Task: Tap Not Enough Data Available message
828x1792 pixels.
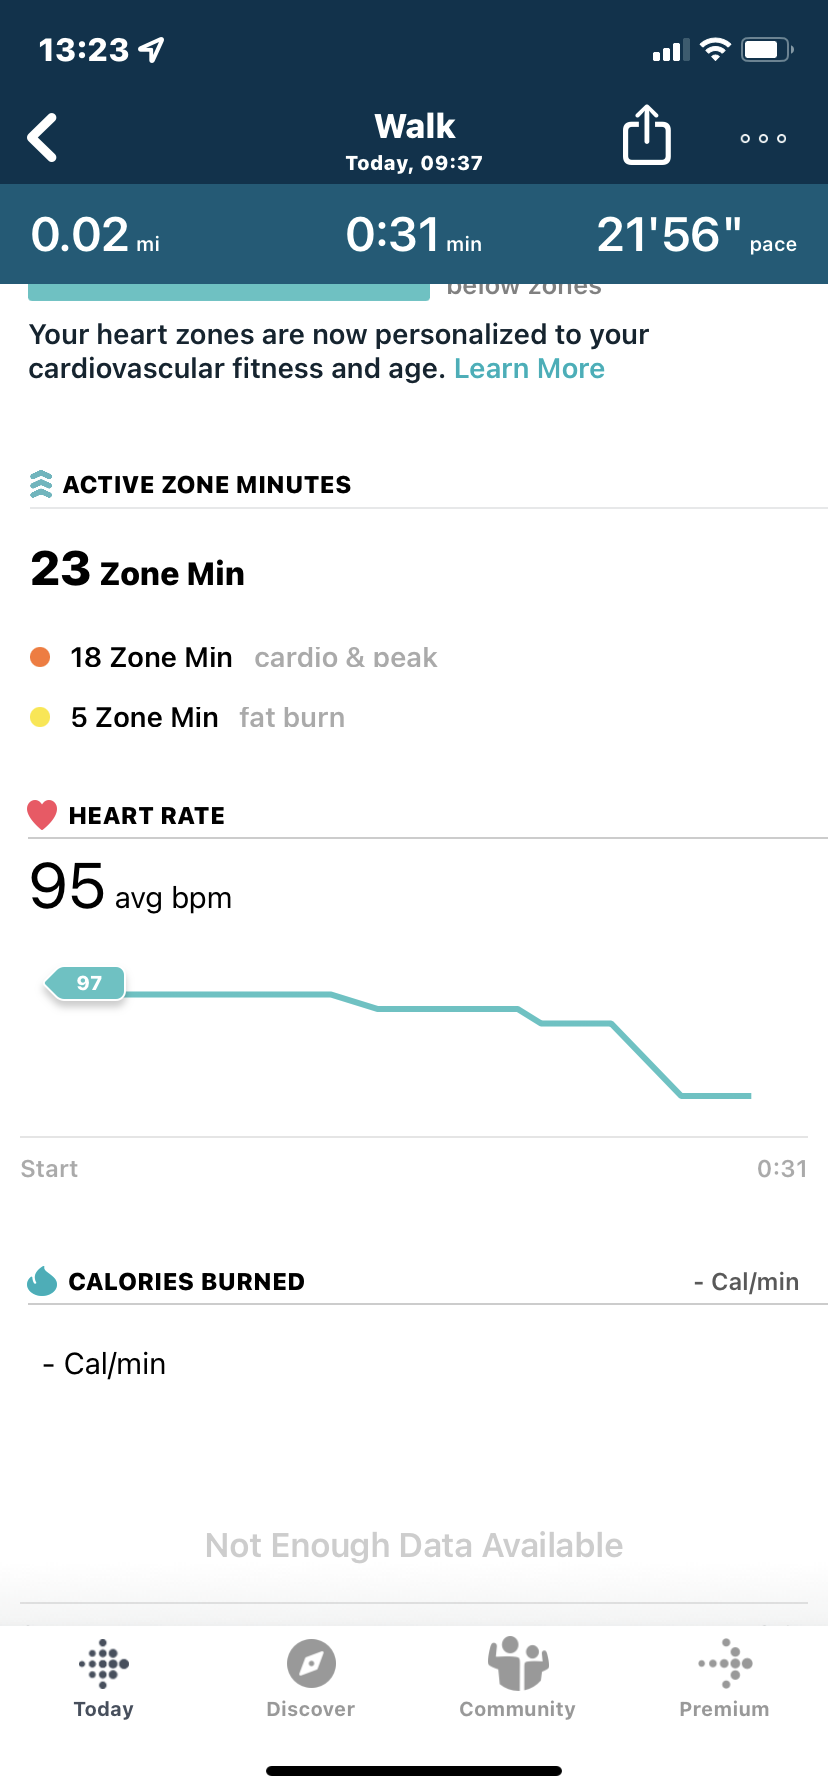Action: coord(414,1545)
